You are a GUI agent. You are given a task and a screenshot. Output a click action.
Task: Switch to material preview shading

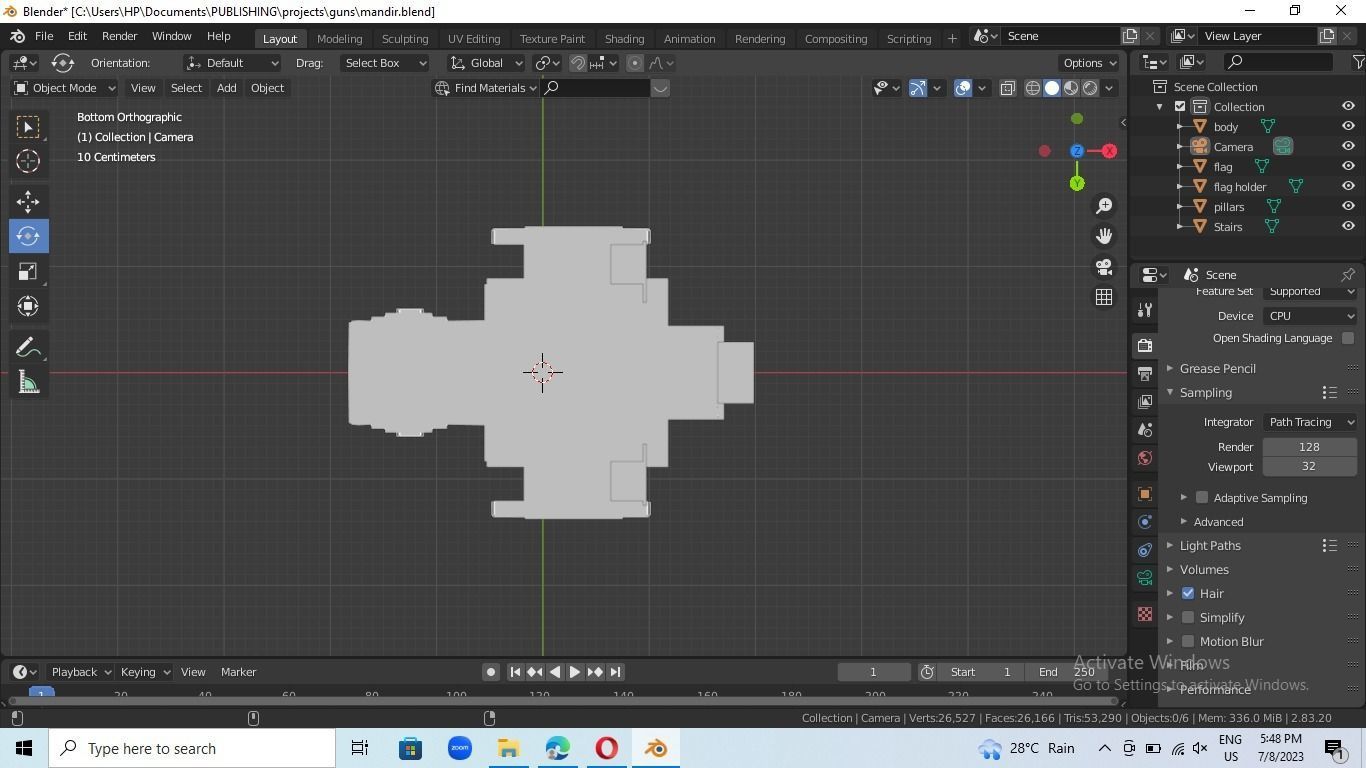pyautogui.click(x=1071, y=88)
